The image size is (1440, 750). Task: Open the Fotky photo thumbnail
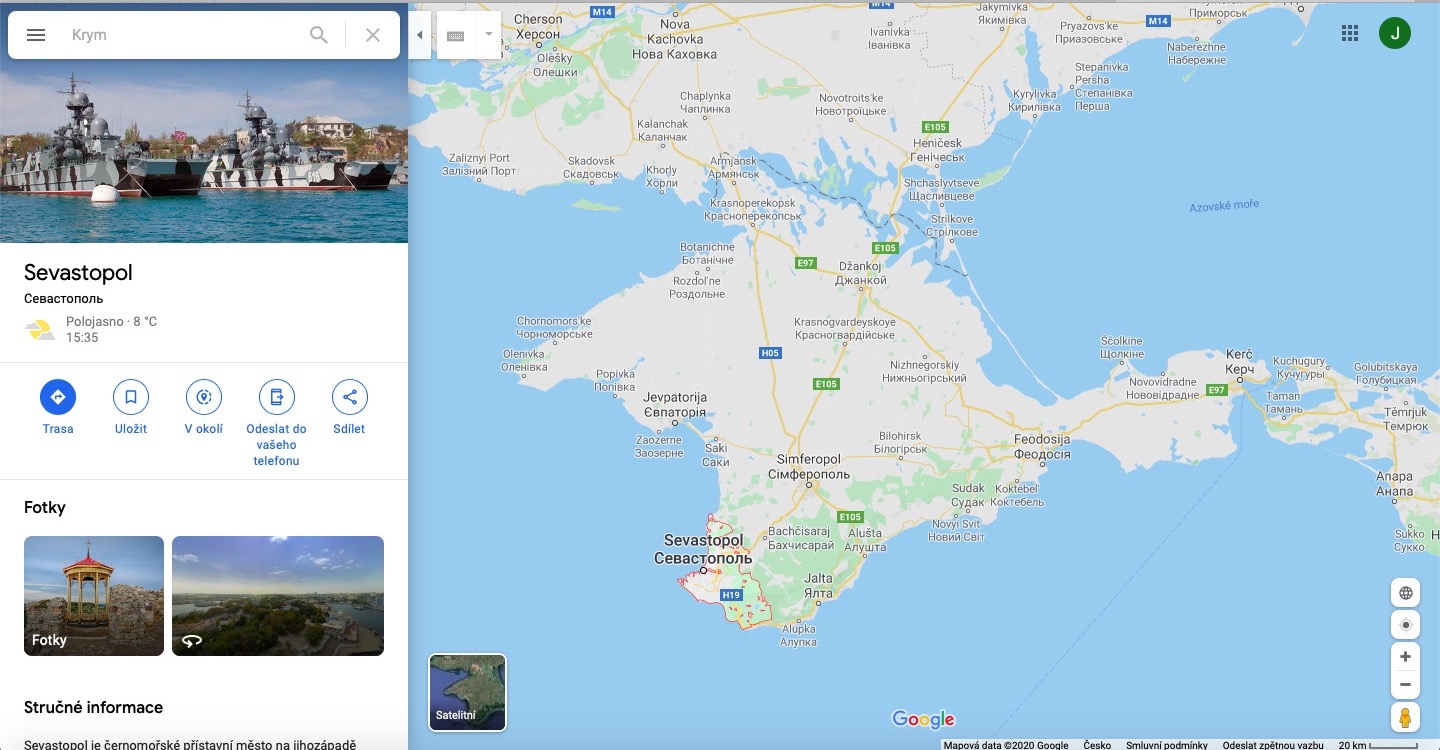94,596
